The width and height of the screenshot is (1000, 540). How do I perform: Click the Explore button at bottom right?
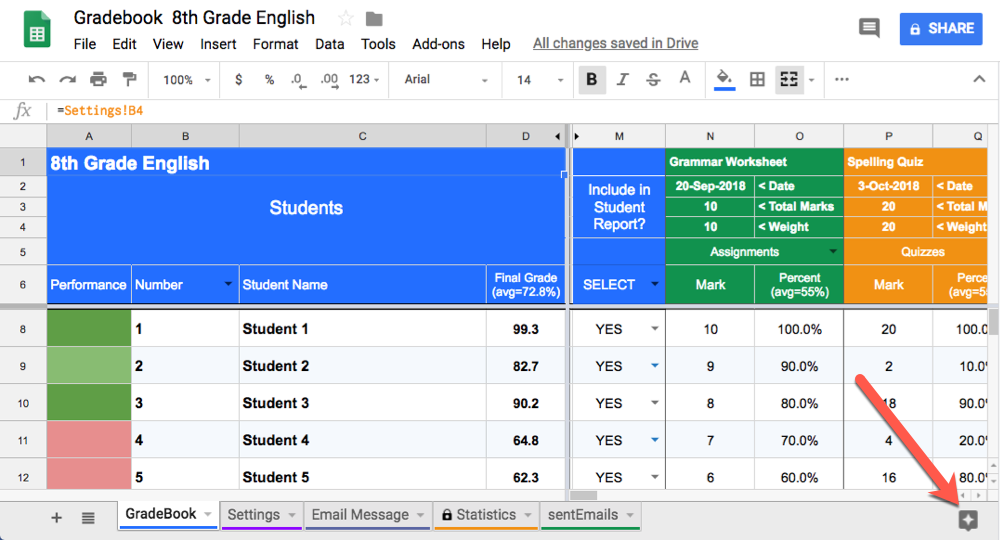click(x=967, y=520)
